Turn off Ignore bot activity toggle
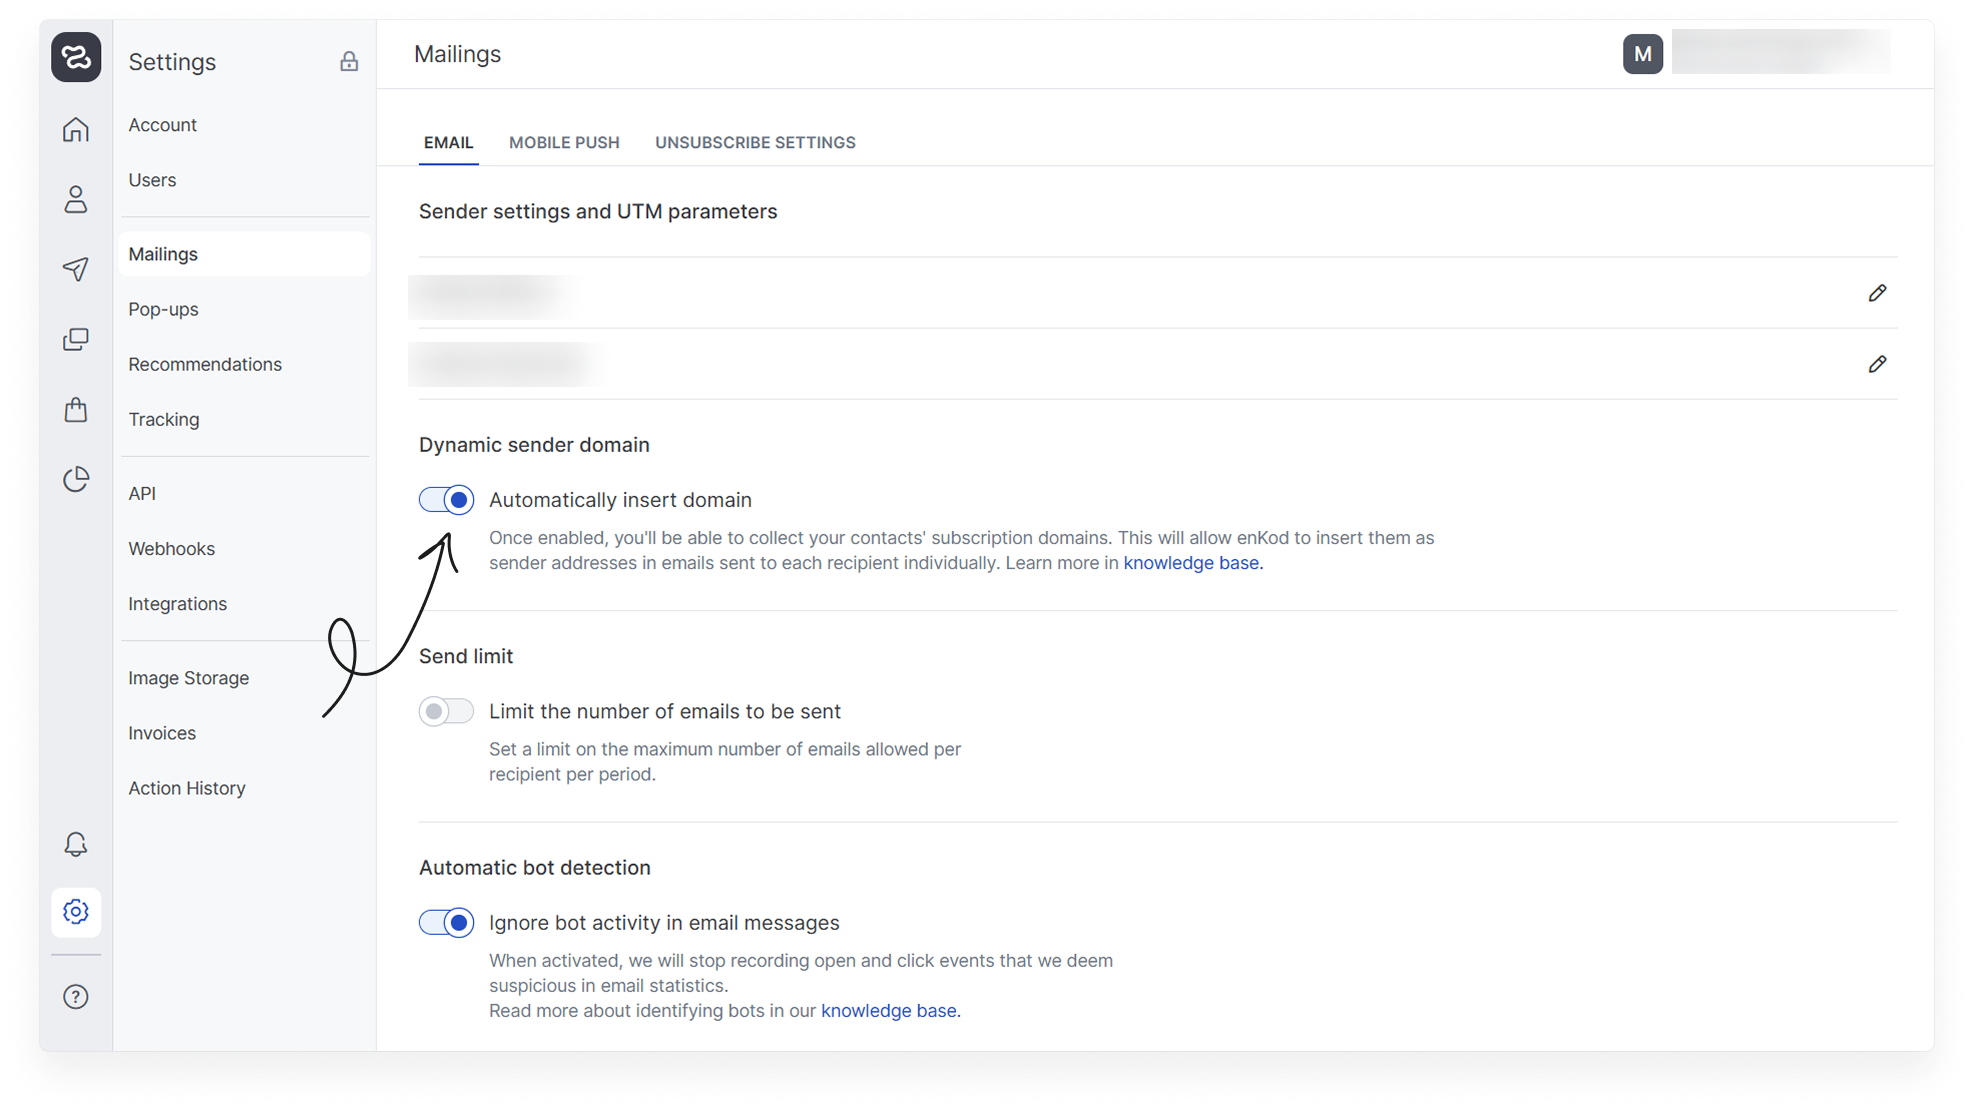1974x1111 pixels. click(x=446, y=923)
